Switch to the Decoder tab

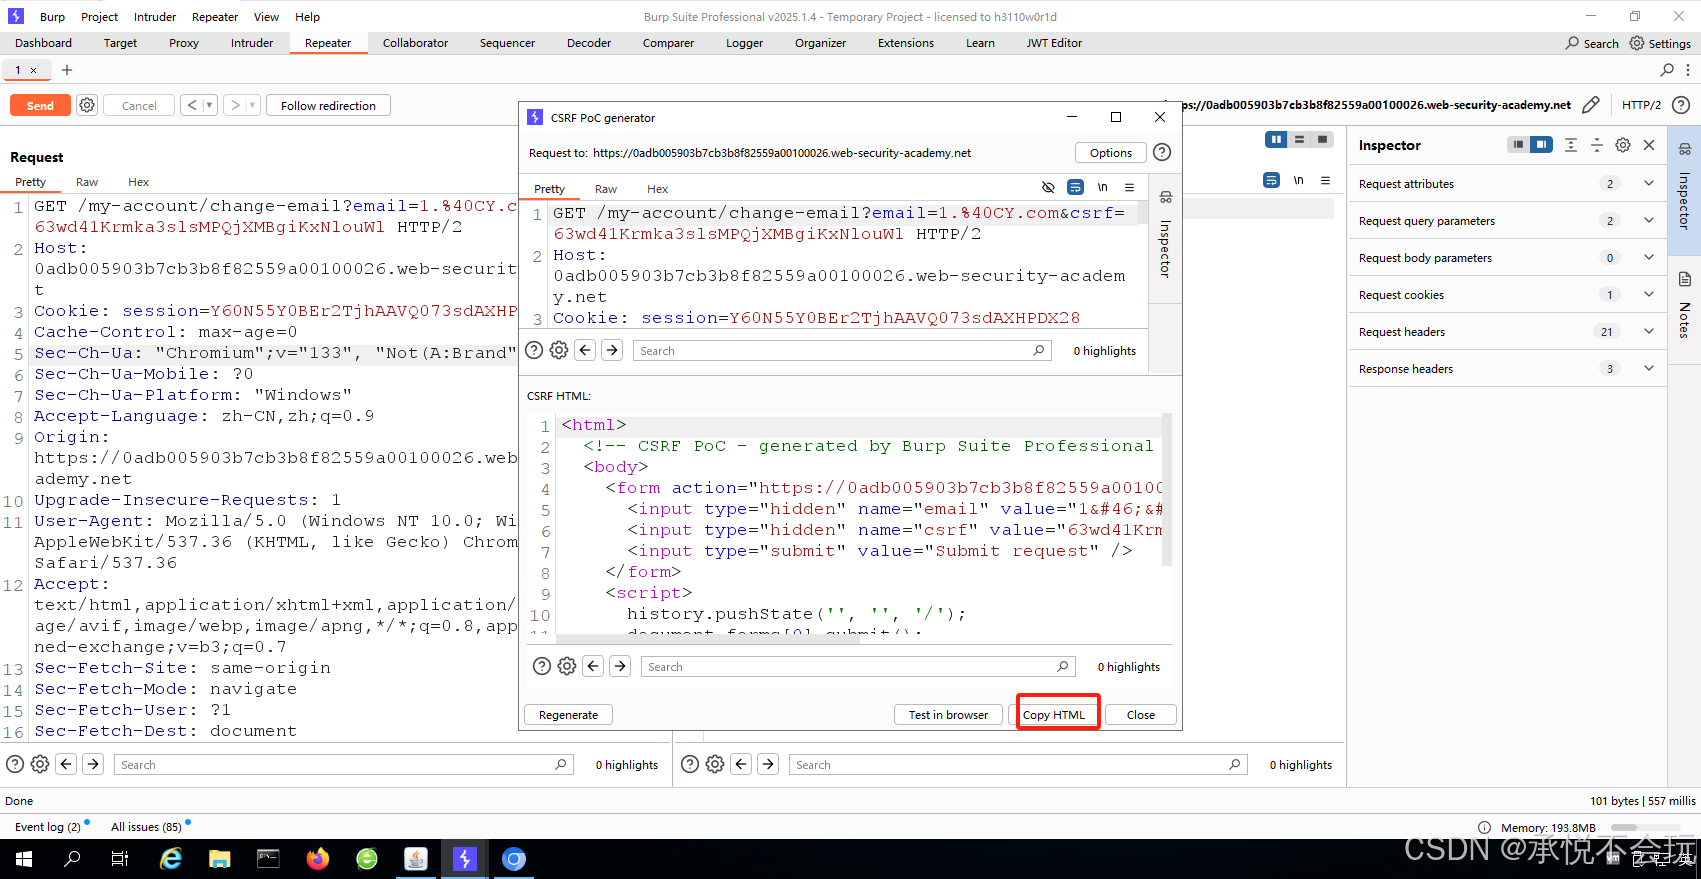pos(589,43)
